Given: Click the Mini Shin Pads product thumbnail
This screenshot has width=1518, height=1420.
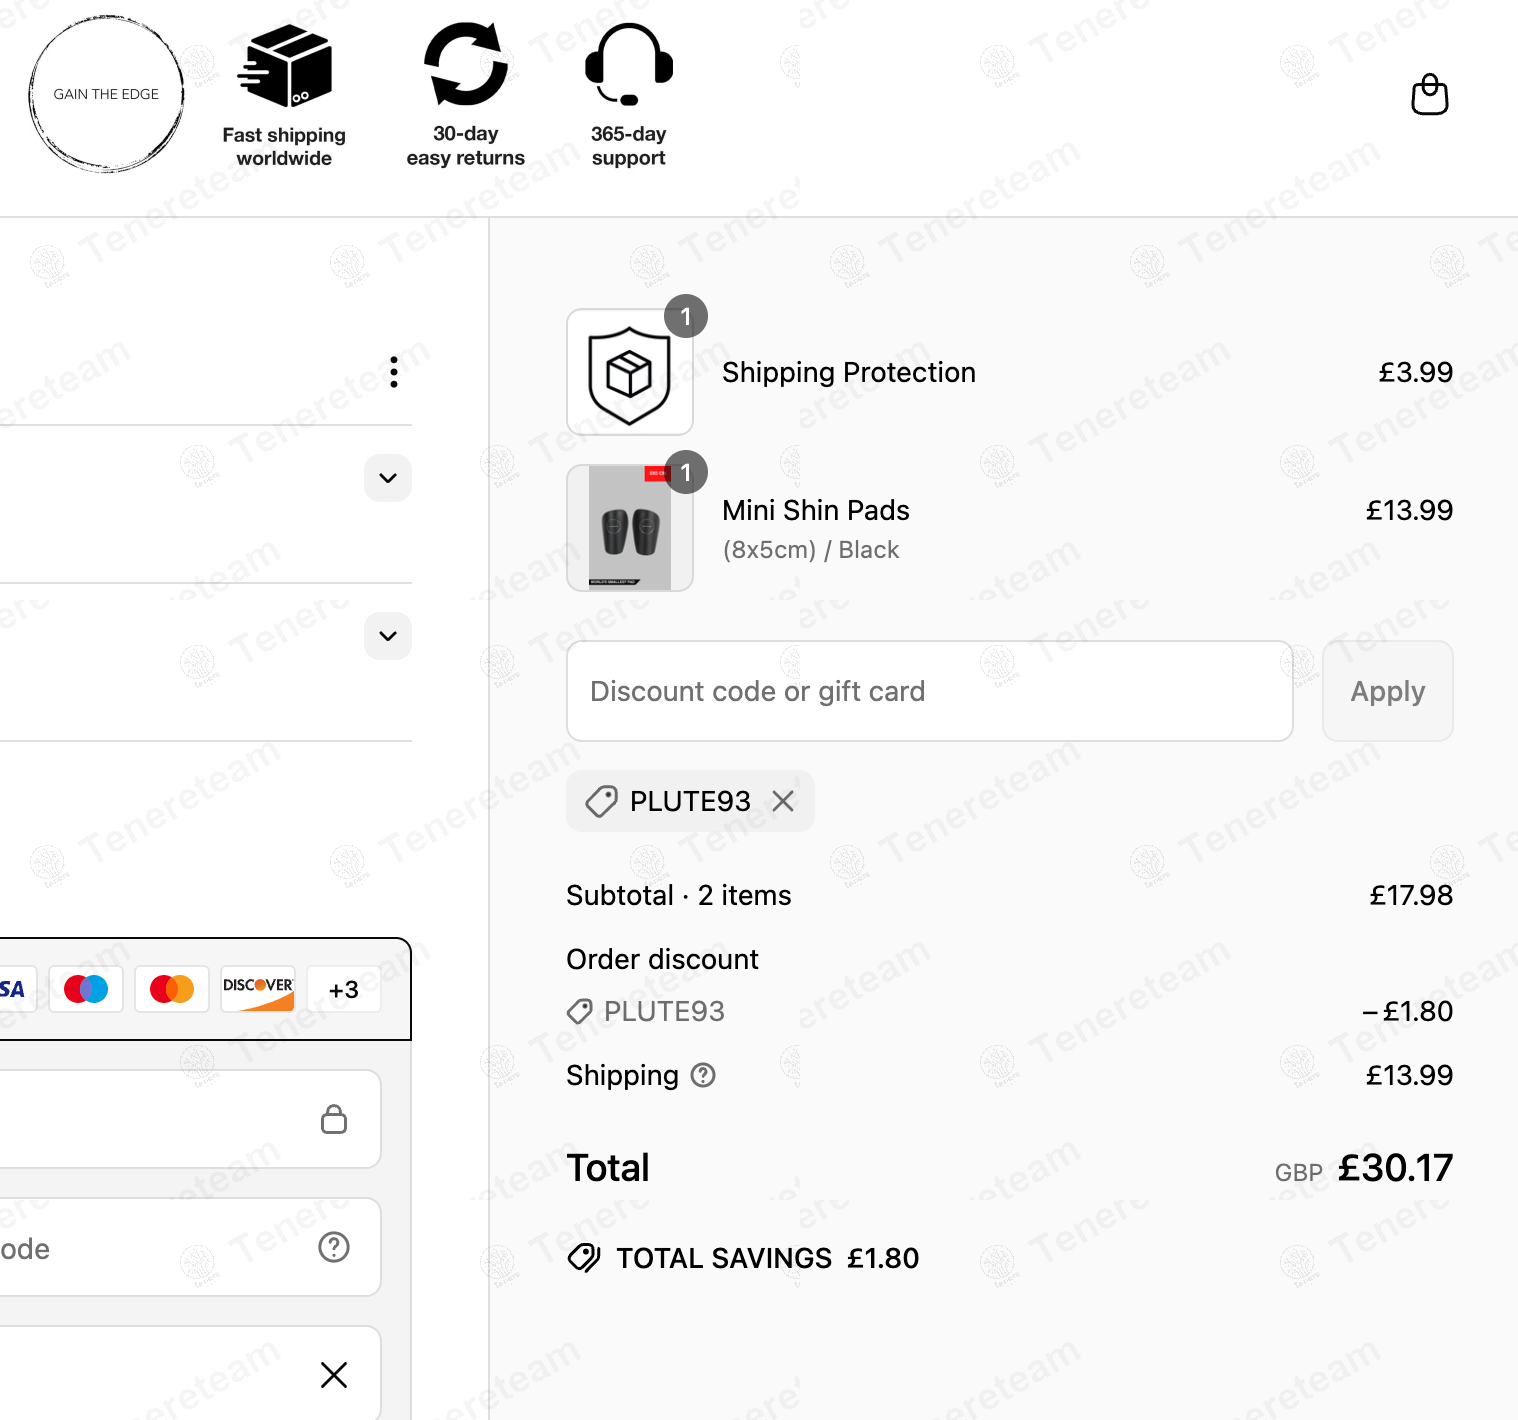Looking at the screenshot, I should point(630,528).
